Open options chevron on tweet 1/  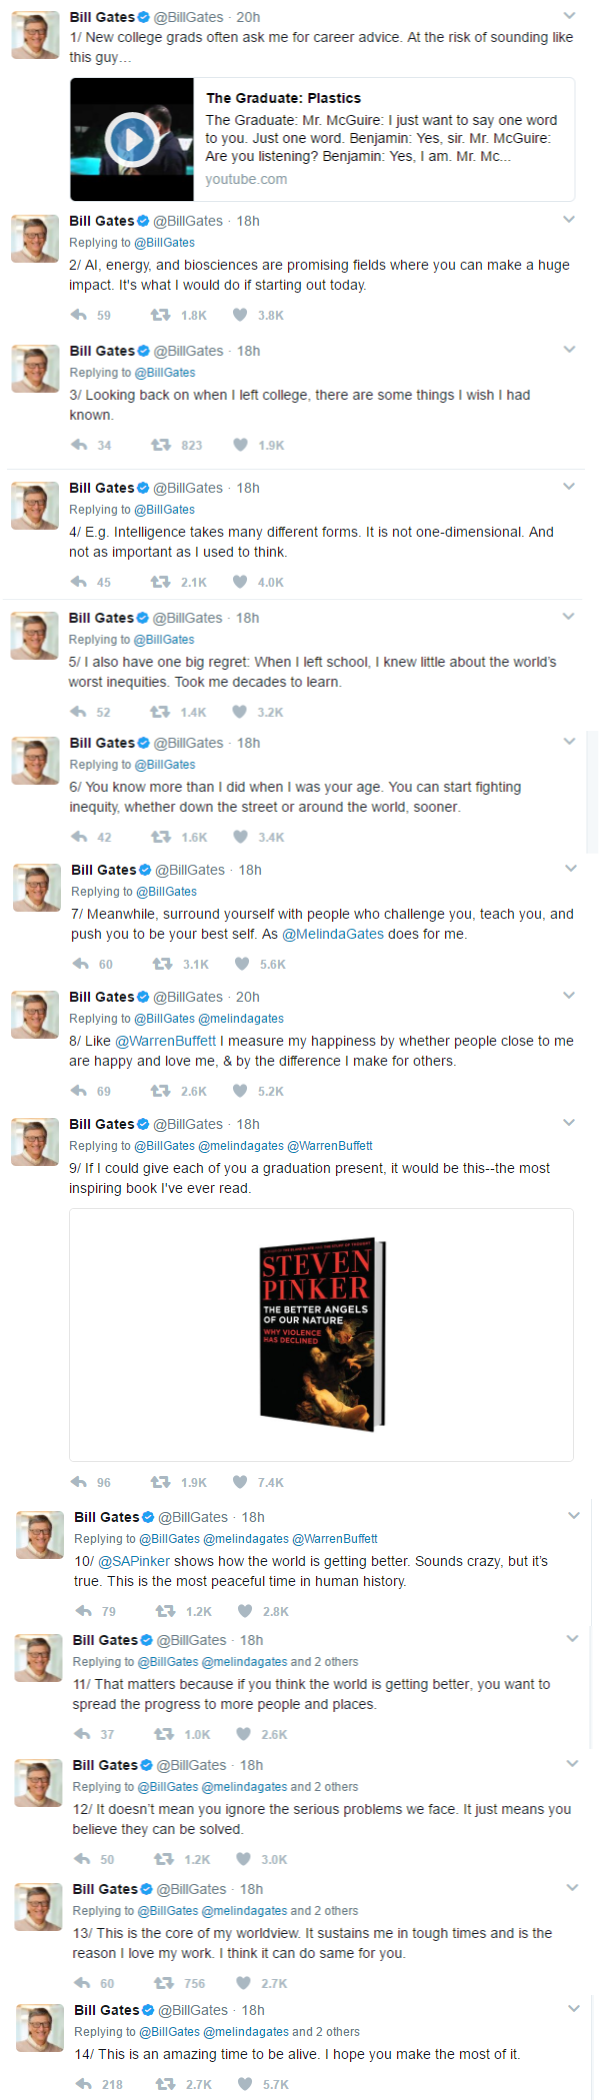569,16
